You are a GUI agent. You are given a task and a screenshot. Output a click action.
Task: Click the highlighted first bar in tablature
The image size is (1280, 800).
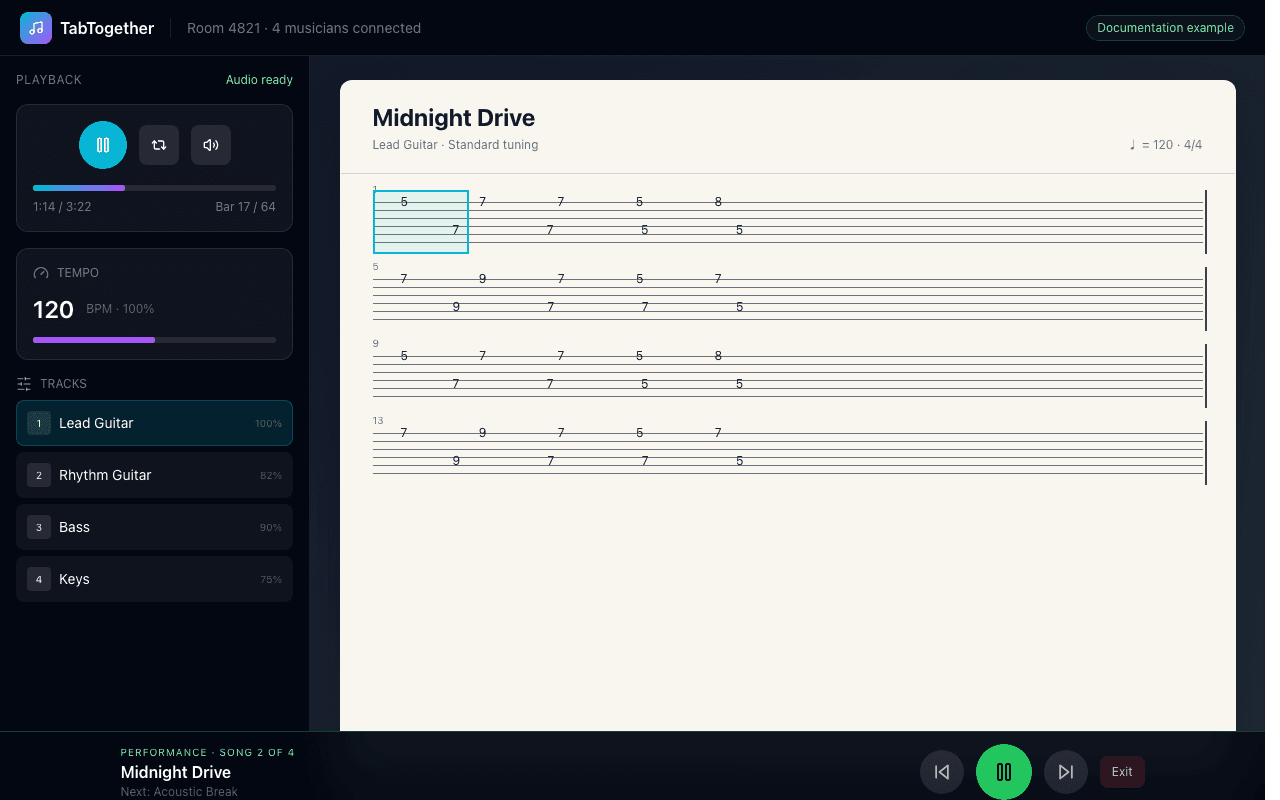point(421,222)
